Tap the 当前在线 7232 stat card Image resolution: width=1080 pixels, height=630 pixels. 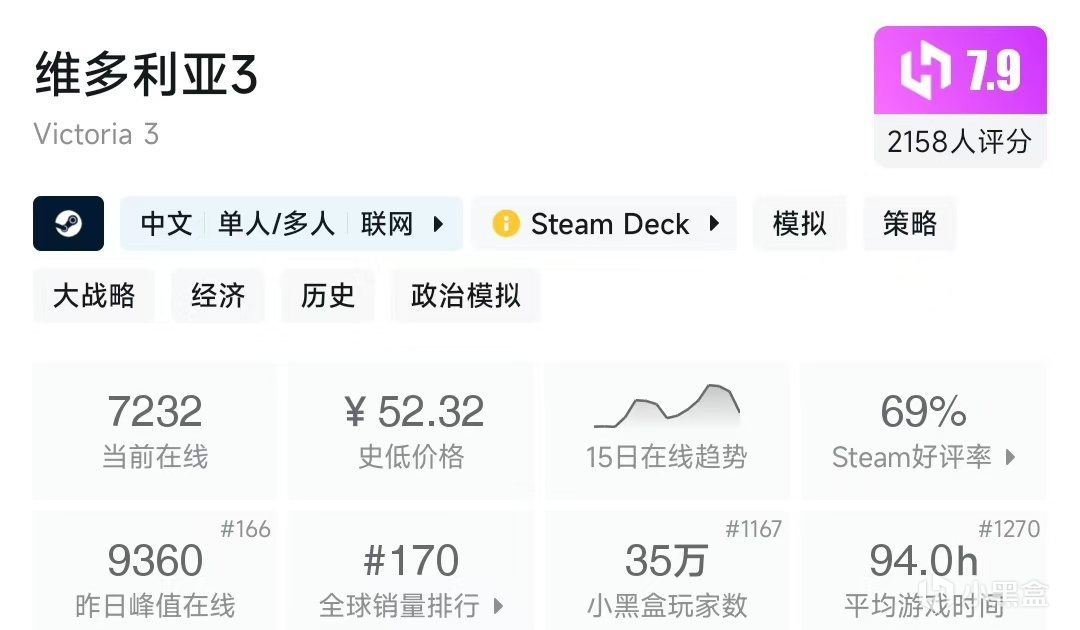(154, 430)
